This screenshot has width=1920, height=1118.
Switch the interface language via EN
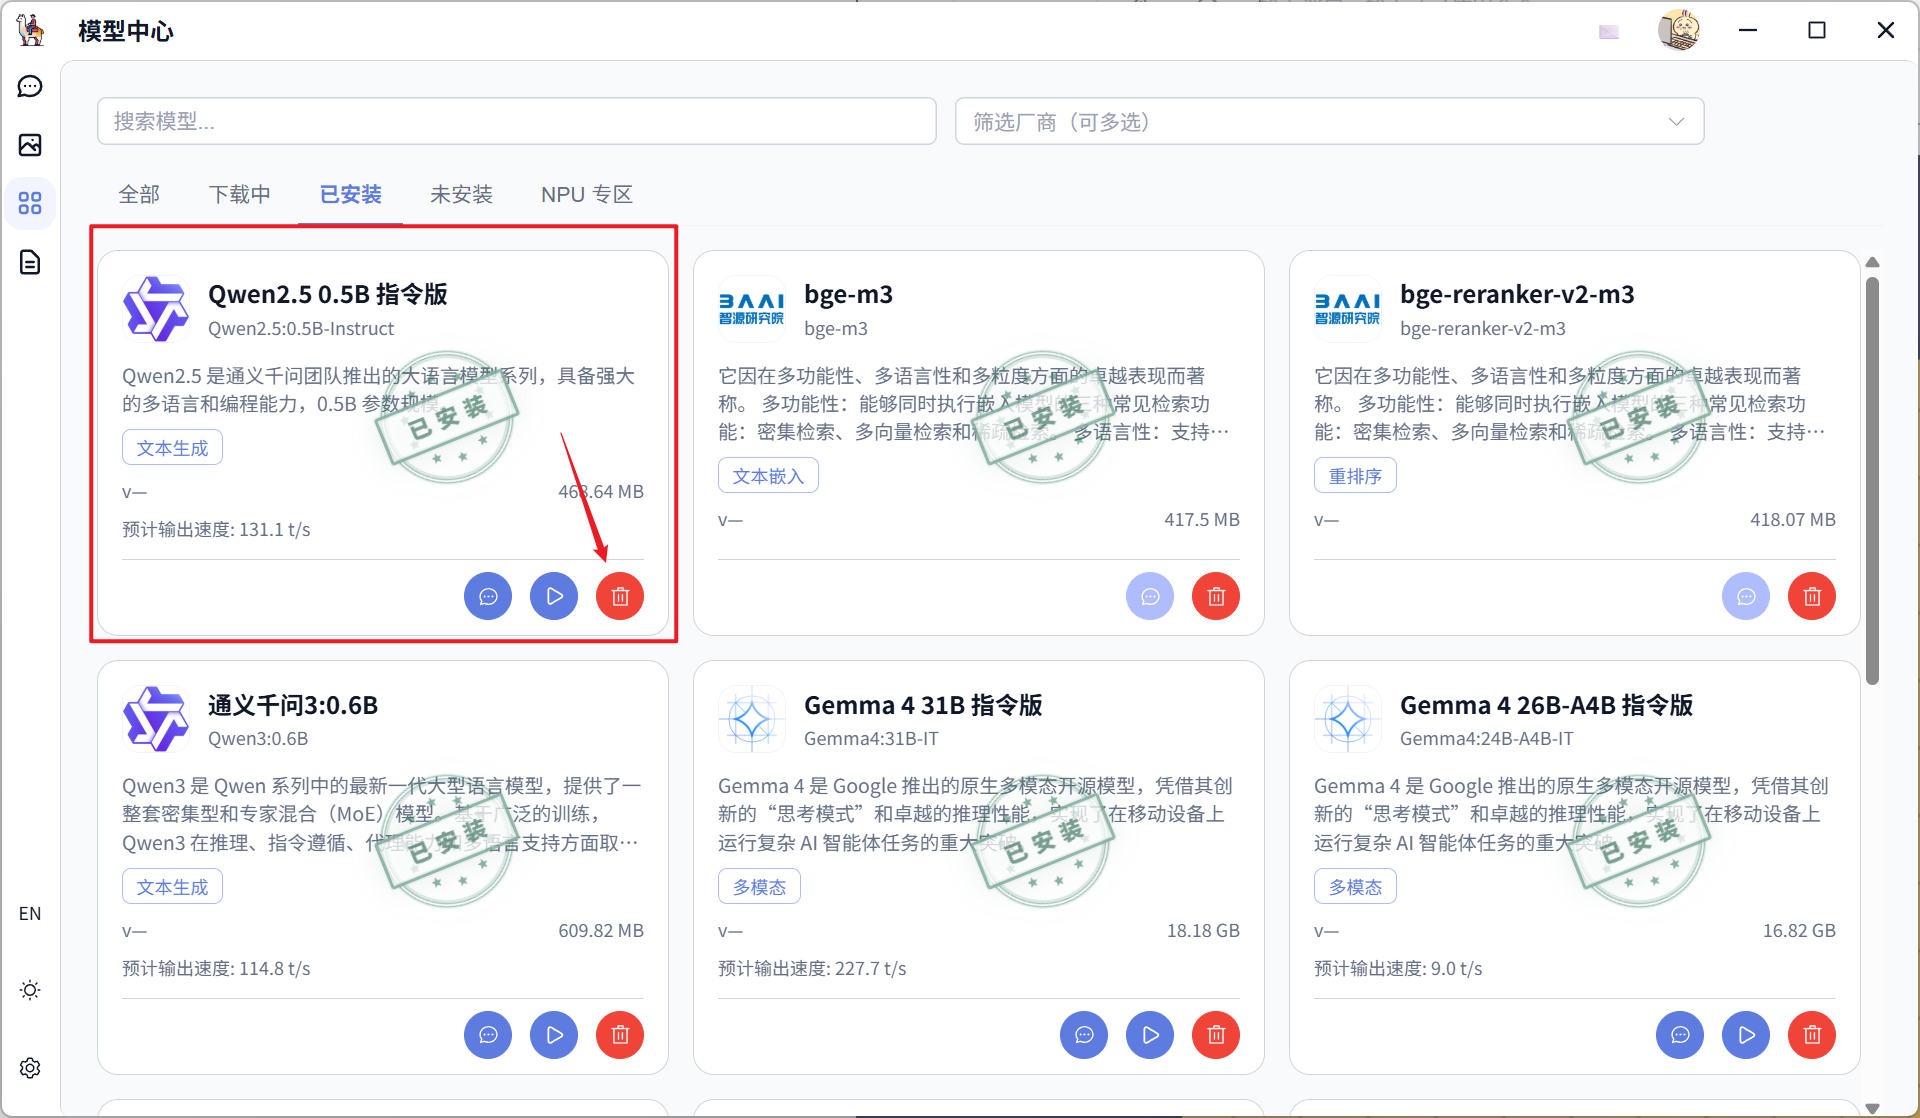point(30,914)
